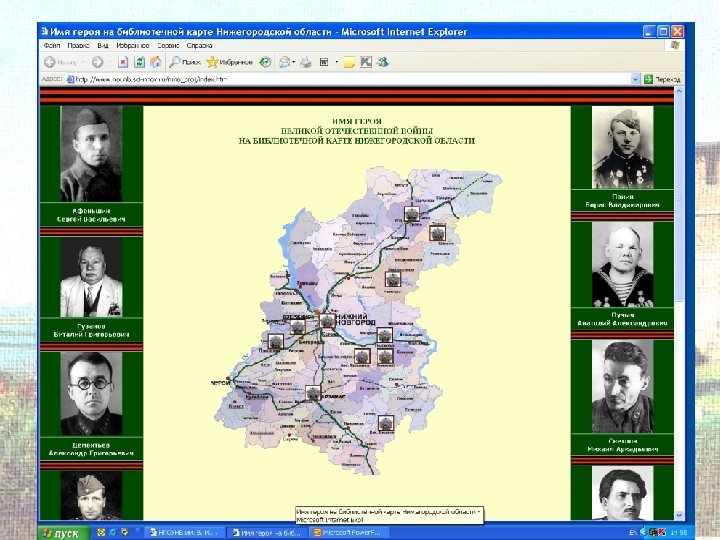Open the Избранное menu
Viewport: 720px width, 540px height.
133,45
